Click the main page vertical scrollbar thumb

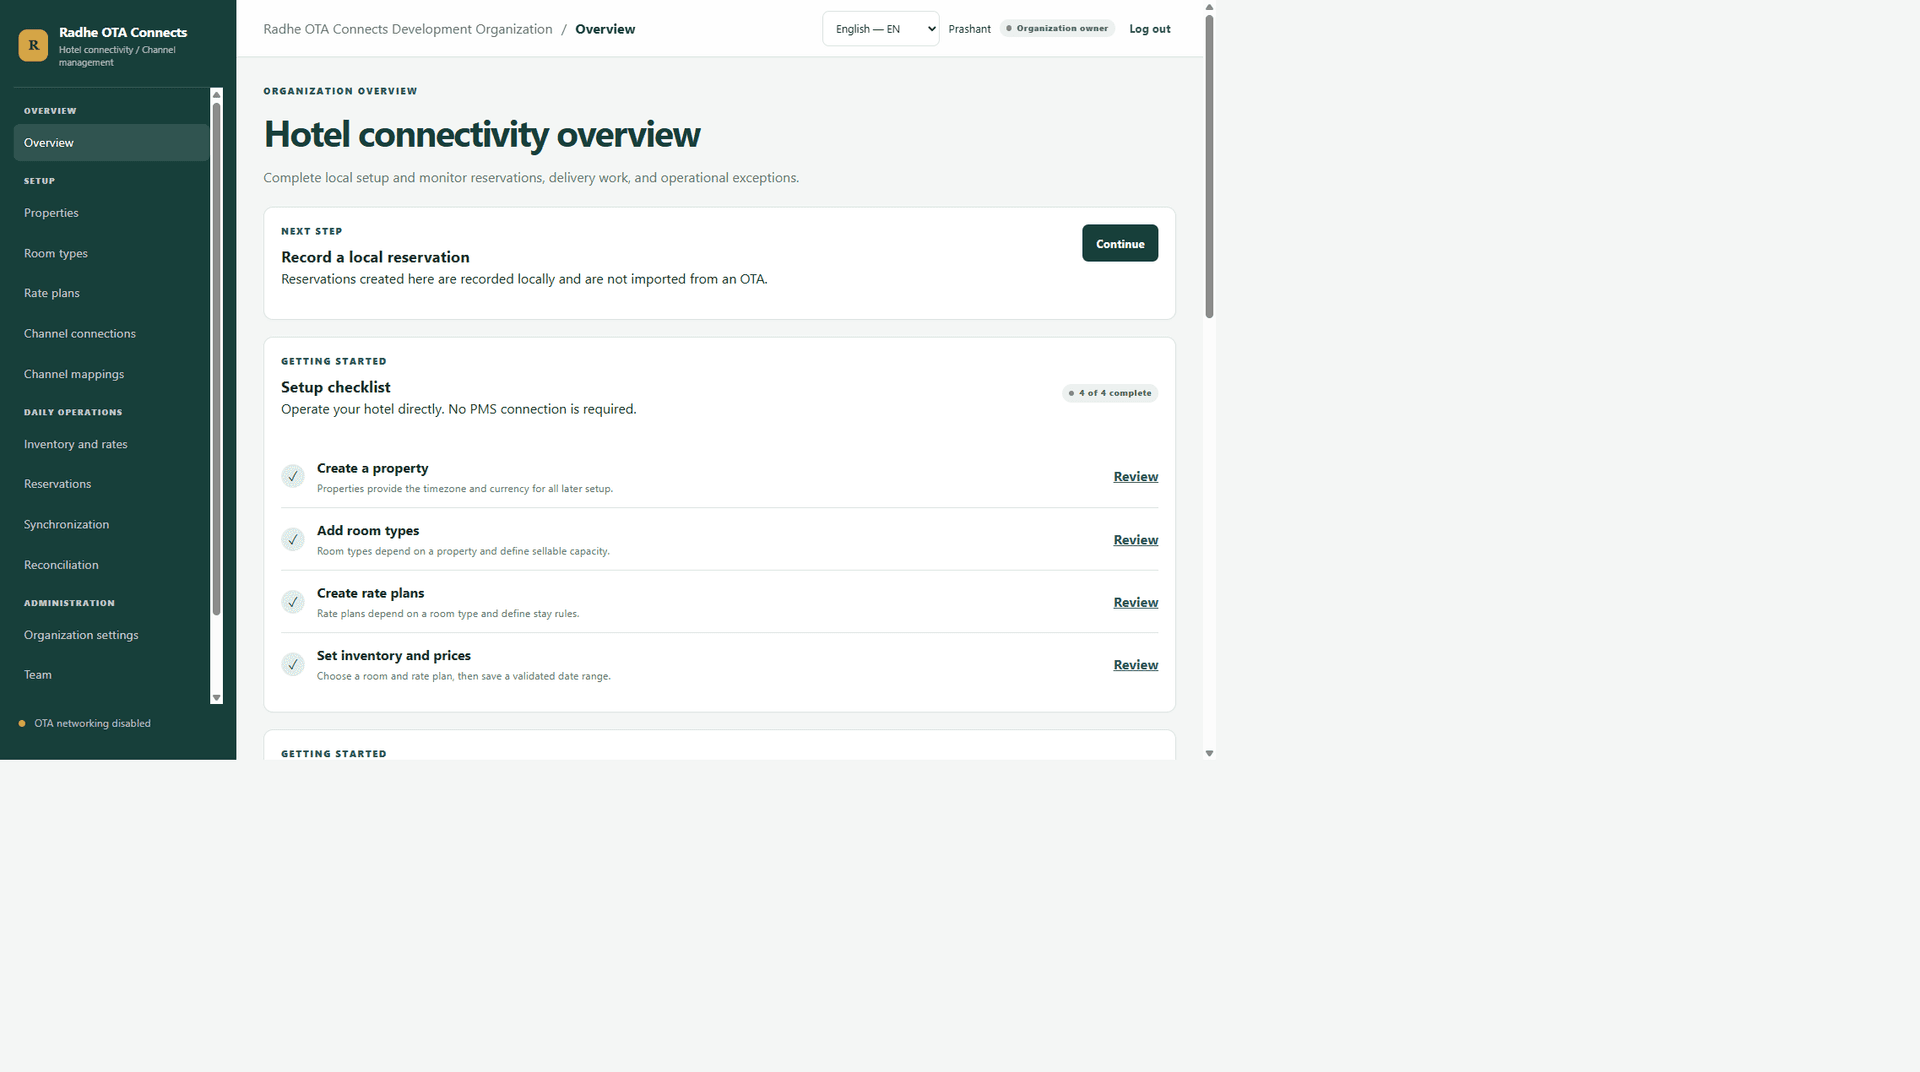1209,167
